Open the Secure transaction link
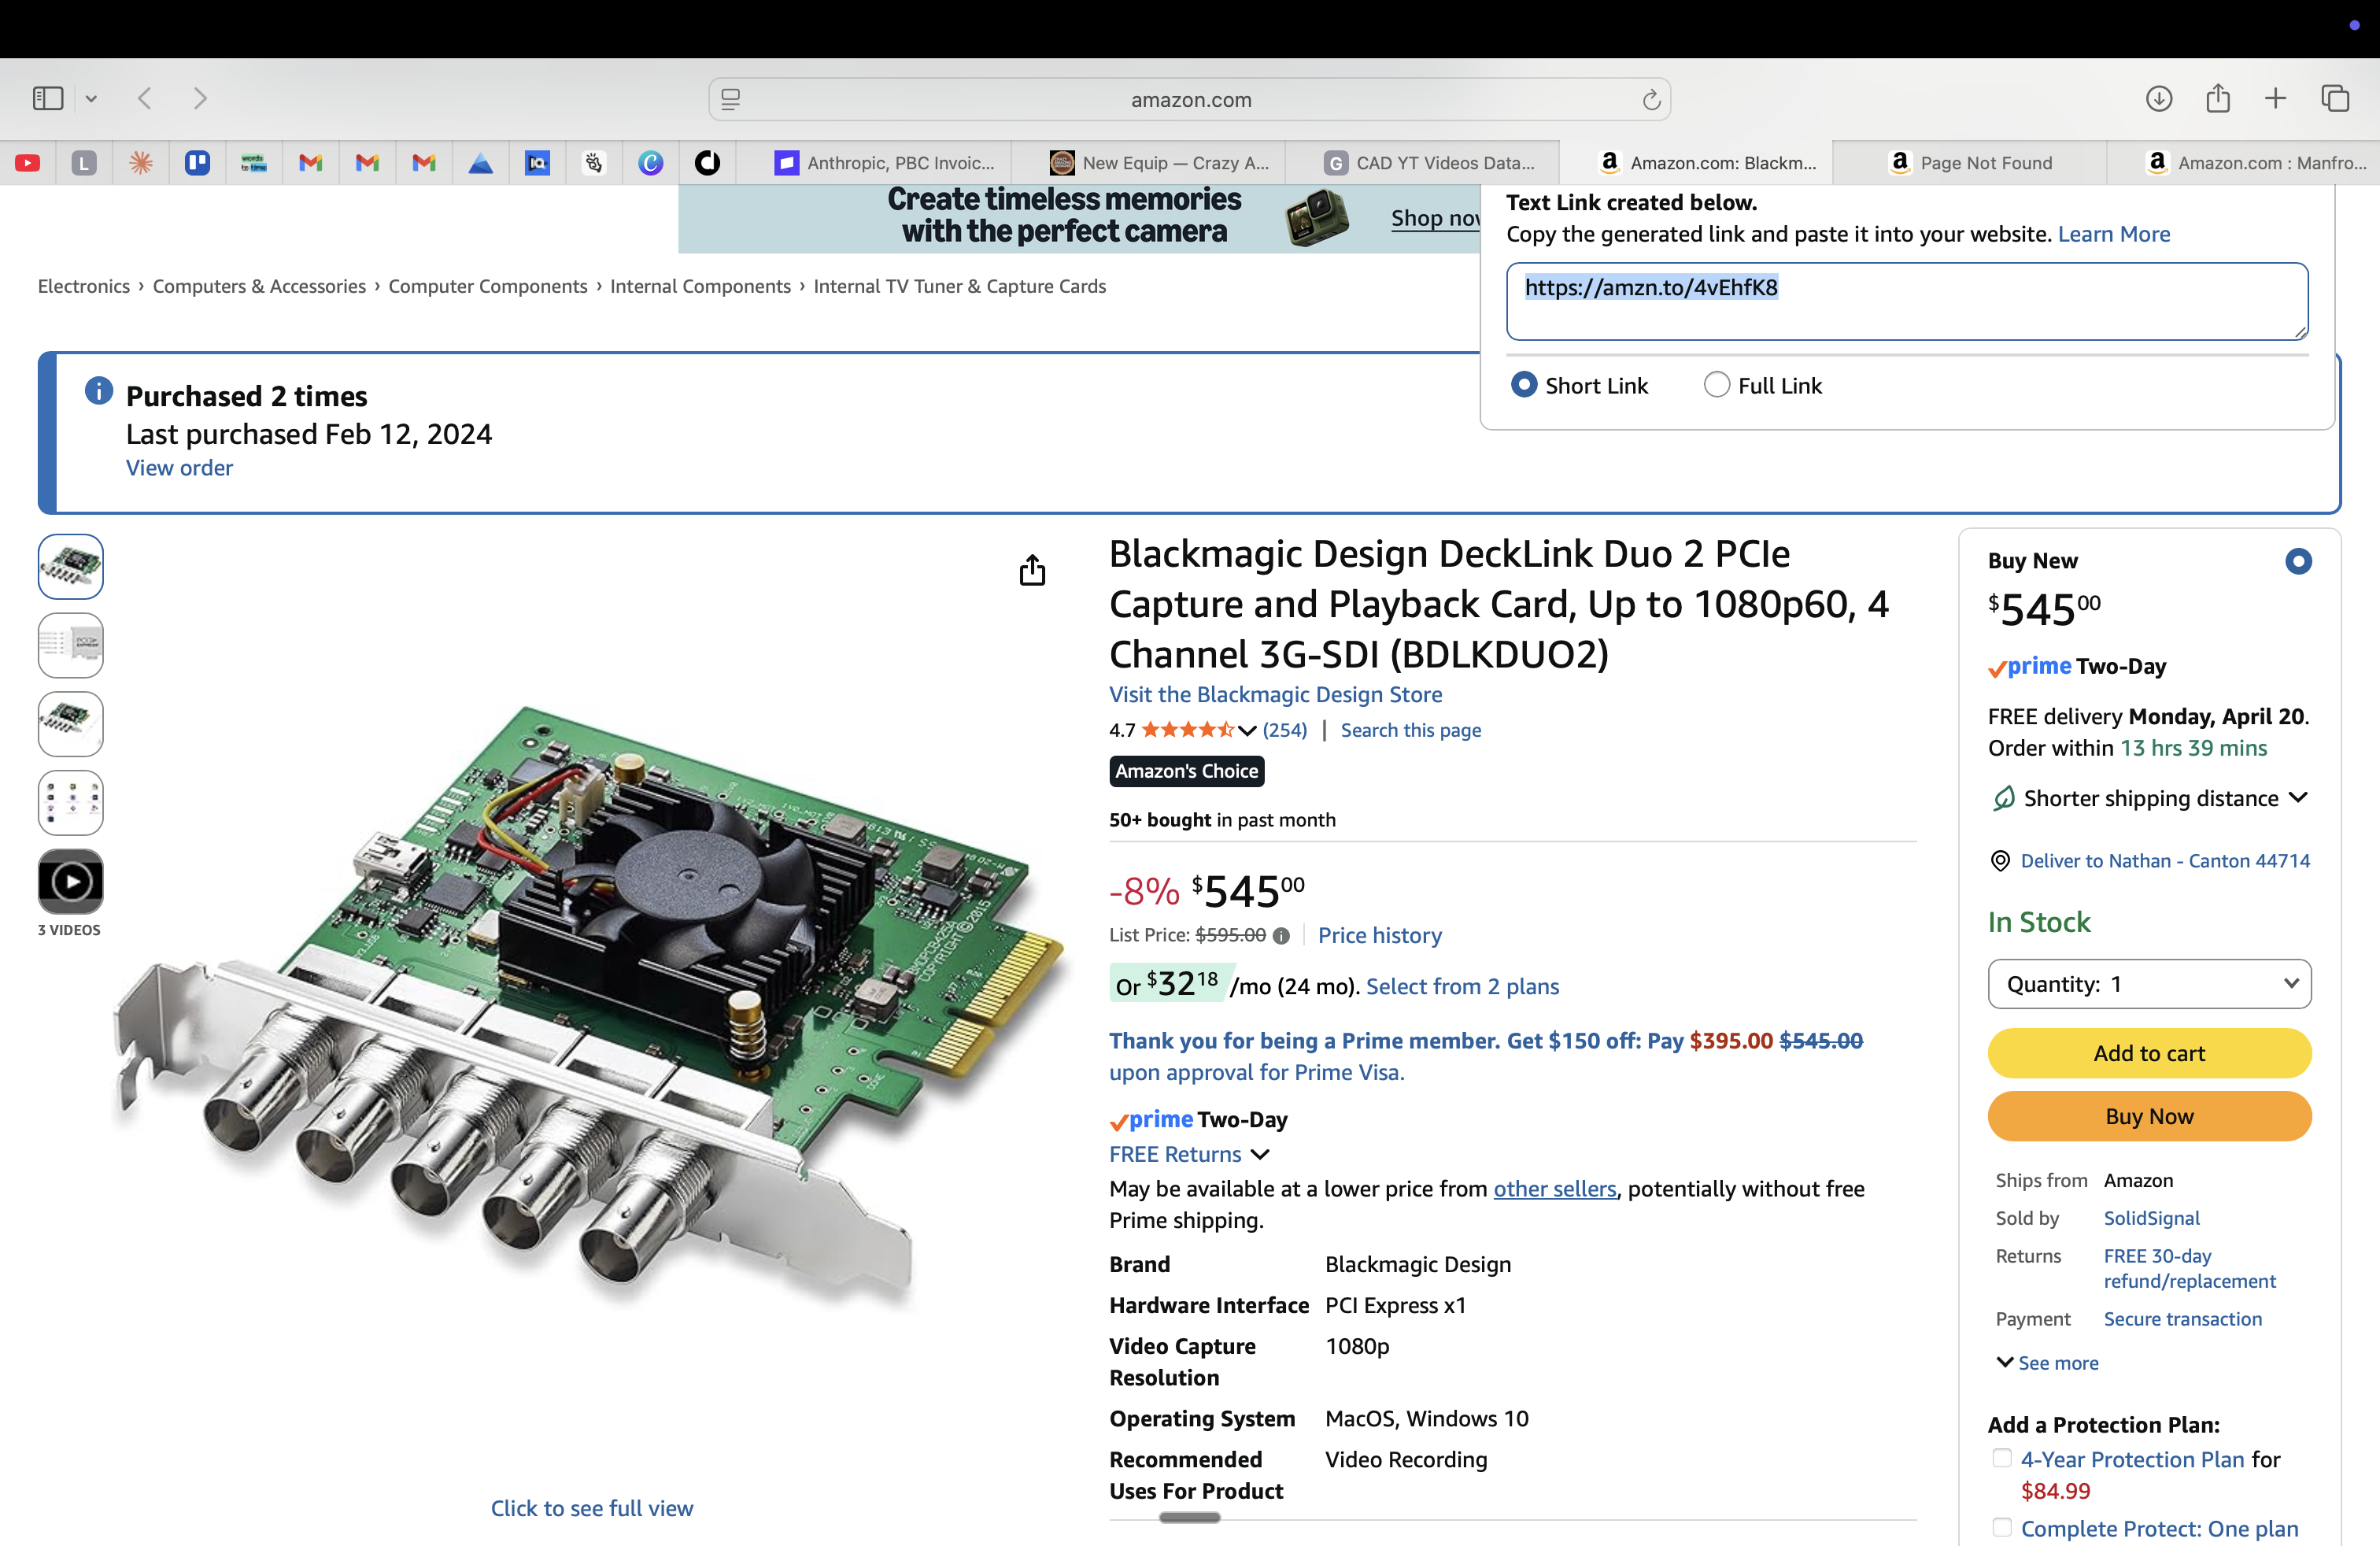Image resolution: width=2380 pixels, height=1546 pixels. 2182,1319
